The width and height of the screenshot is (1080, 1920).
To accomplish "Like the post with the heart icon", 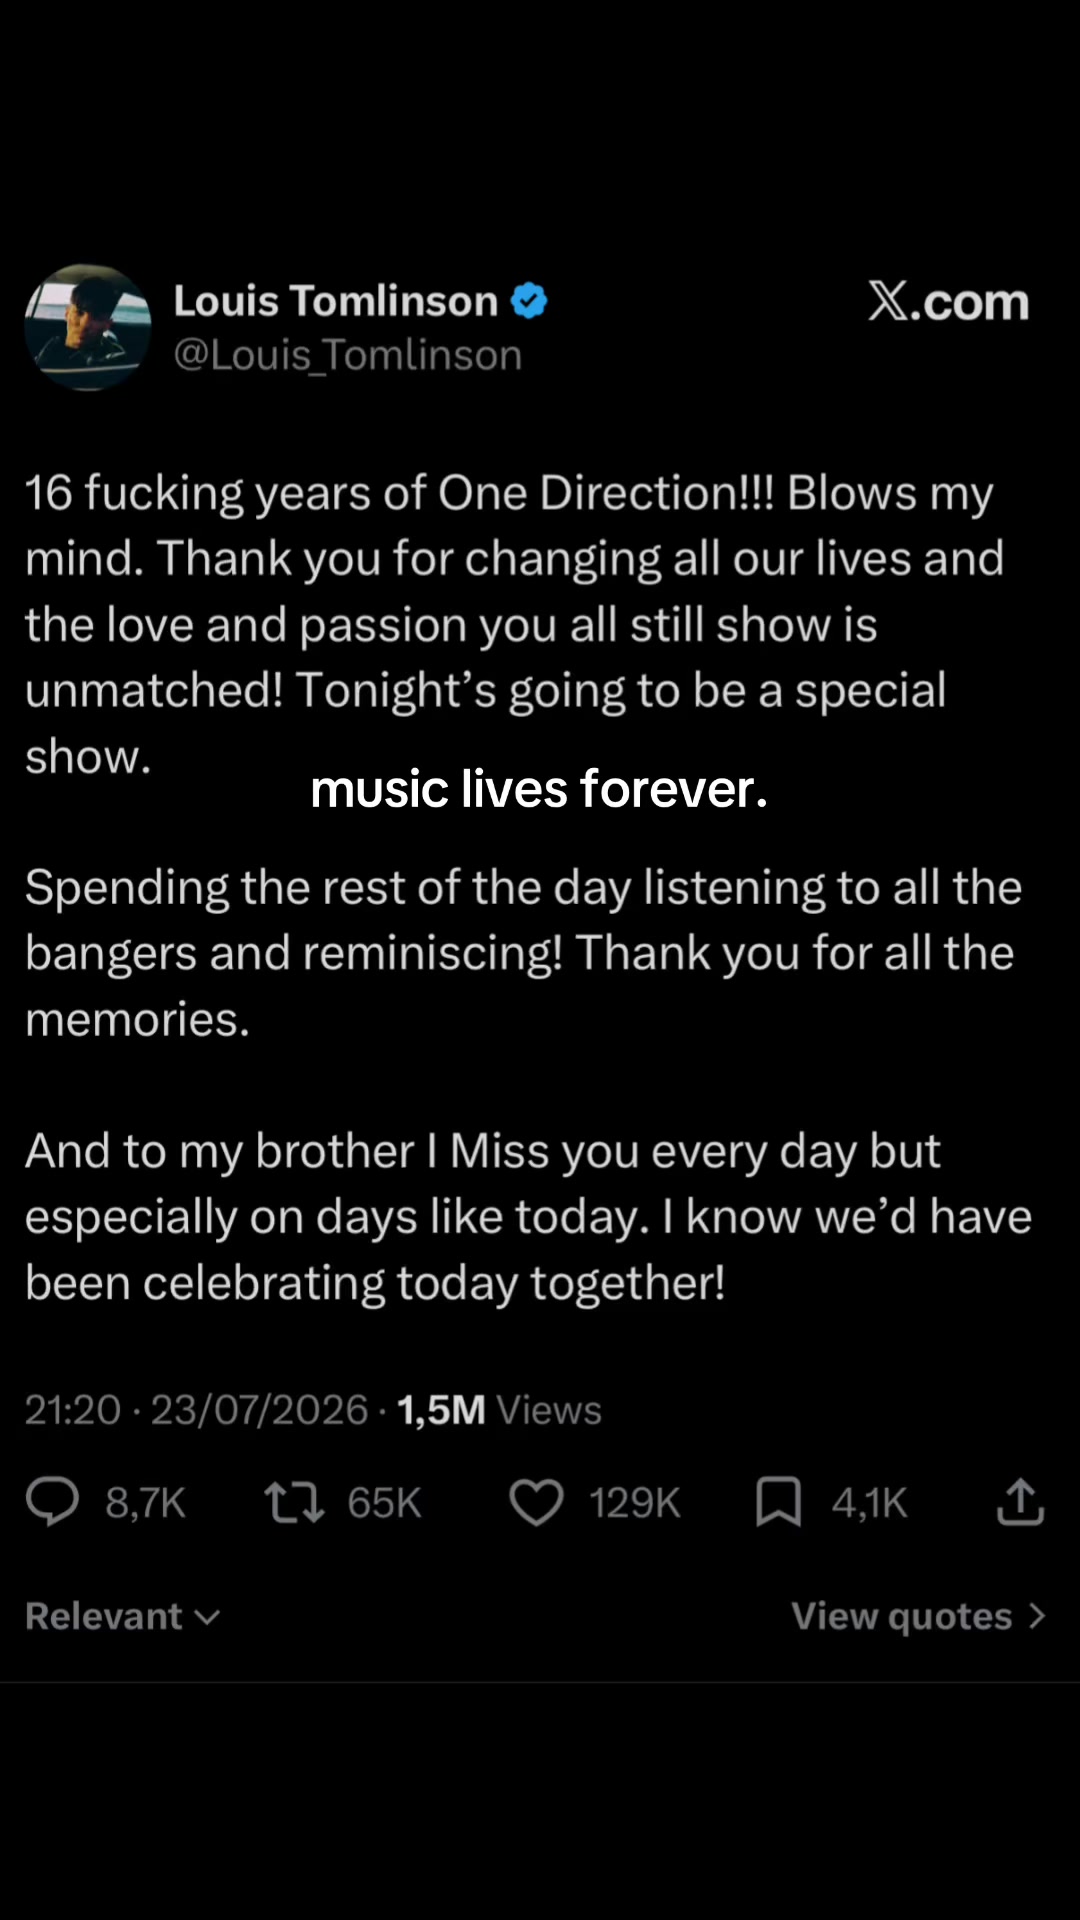I will click(x=537, y=1502).
